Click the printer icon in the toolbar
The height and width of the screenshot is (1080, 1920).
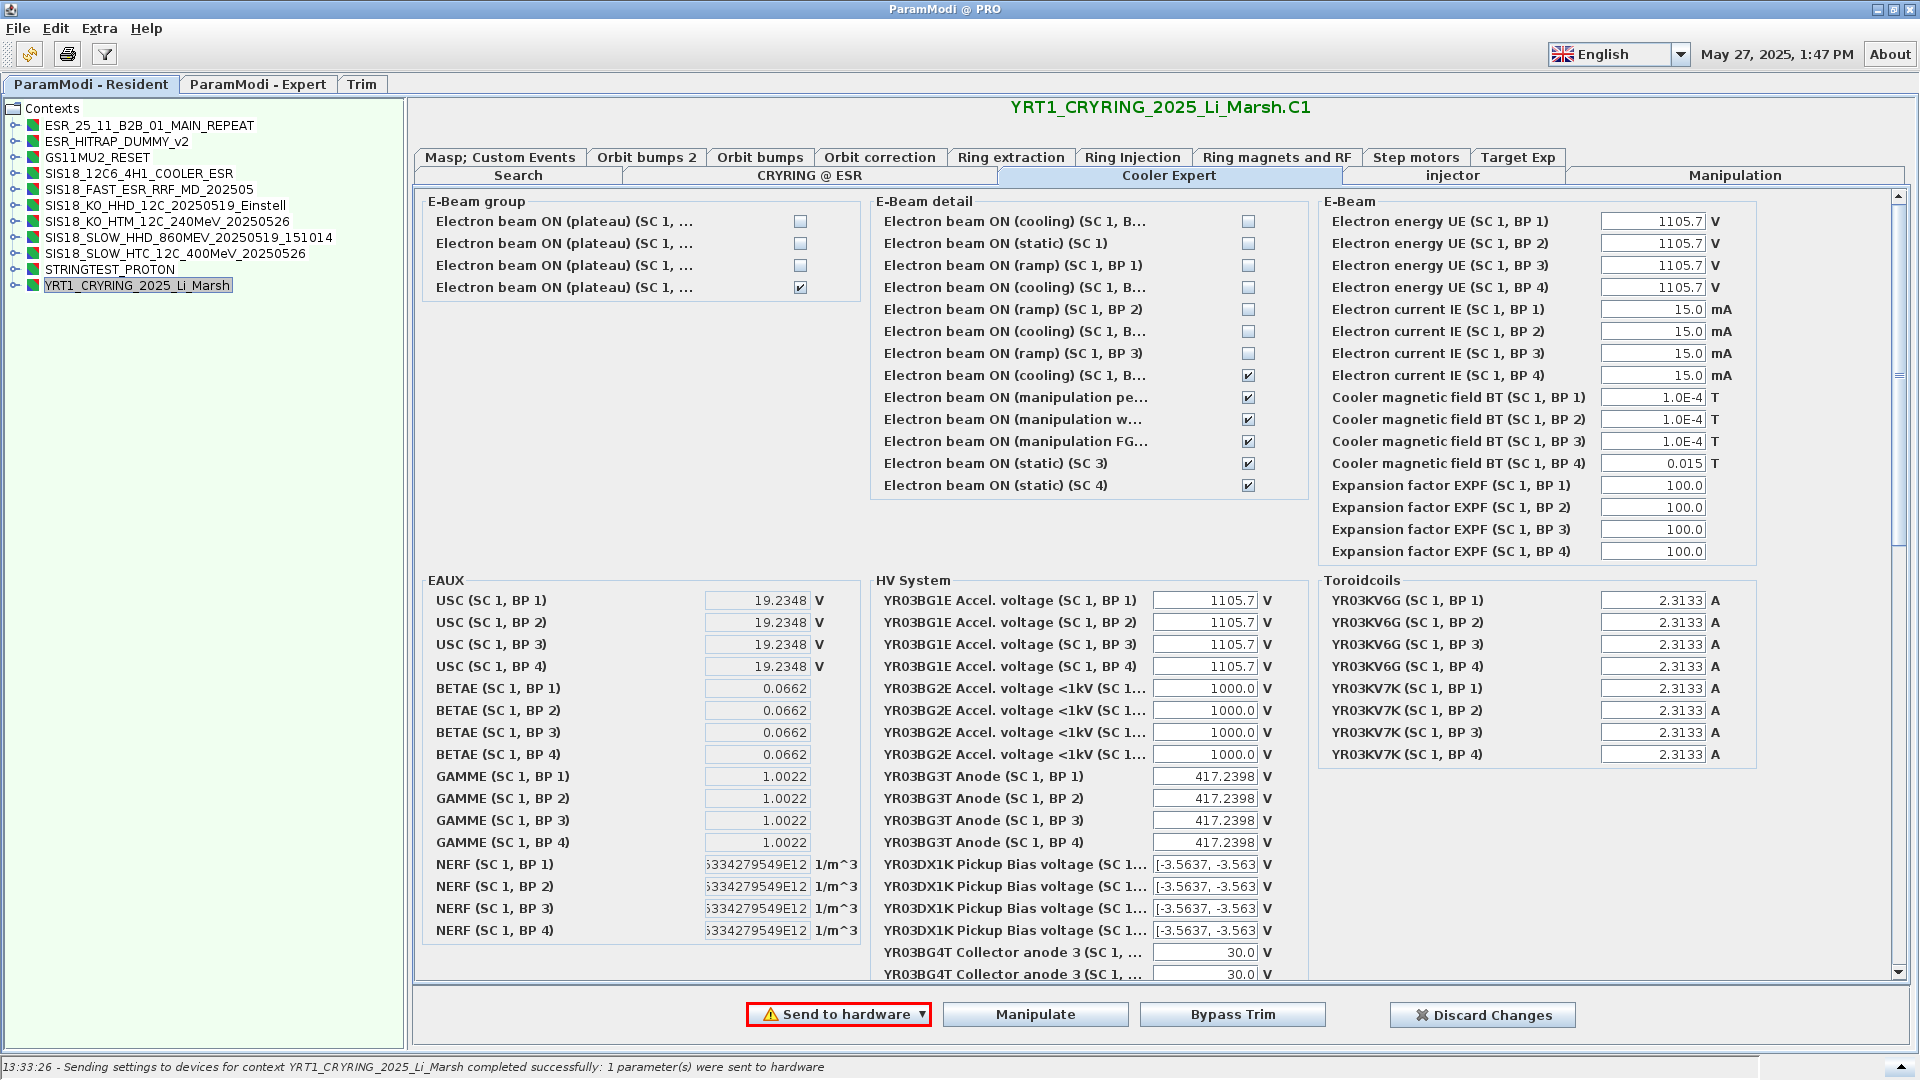[67, 54]
